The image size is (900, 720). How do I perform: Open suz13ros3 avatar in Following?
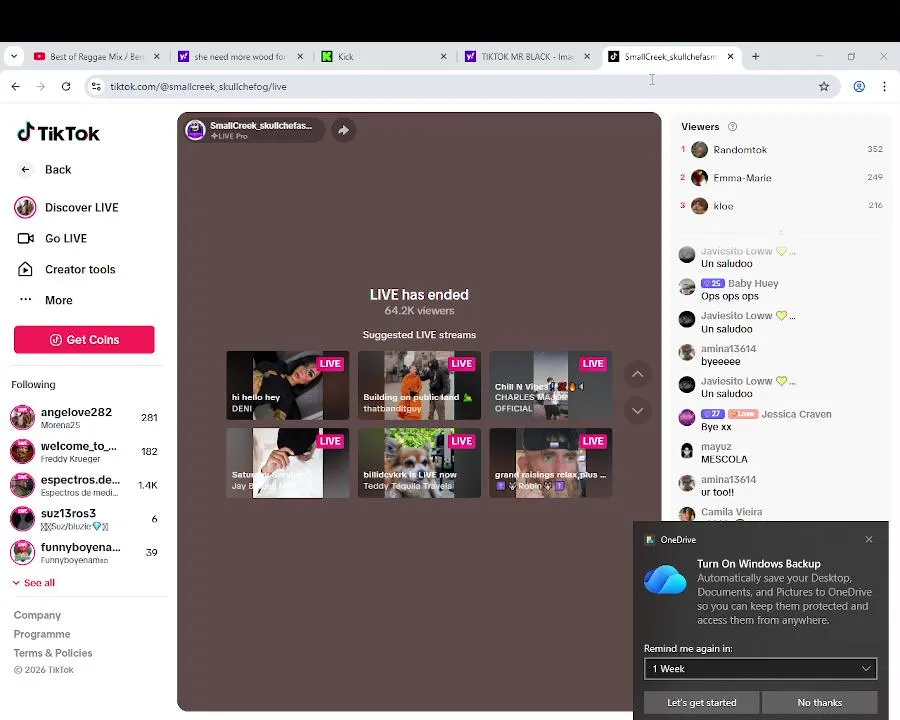(22, 518)
